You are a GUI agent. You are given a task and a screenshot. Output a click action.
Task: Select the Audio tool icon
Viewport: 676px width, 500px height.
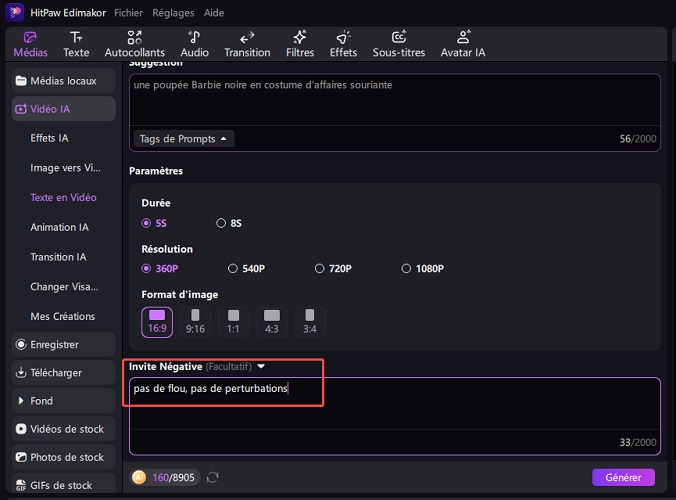pyautogui.click(x=194, y=44)
